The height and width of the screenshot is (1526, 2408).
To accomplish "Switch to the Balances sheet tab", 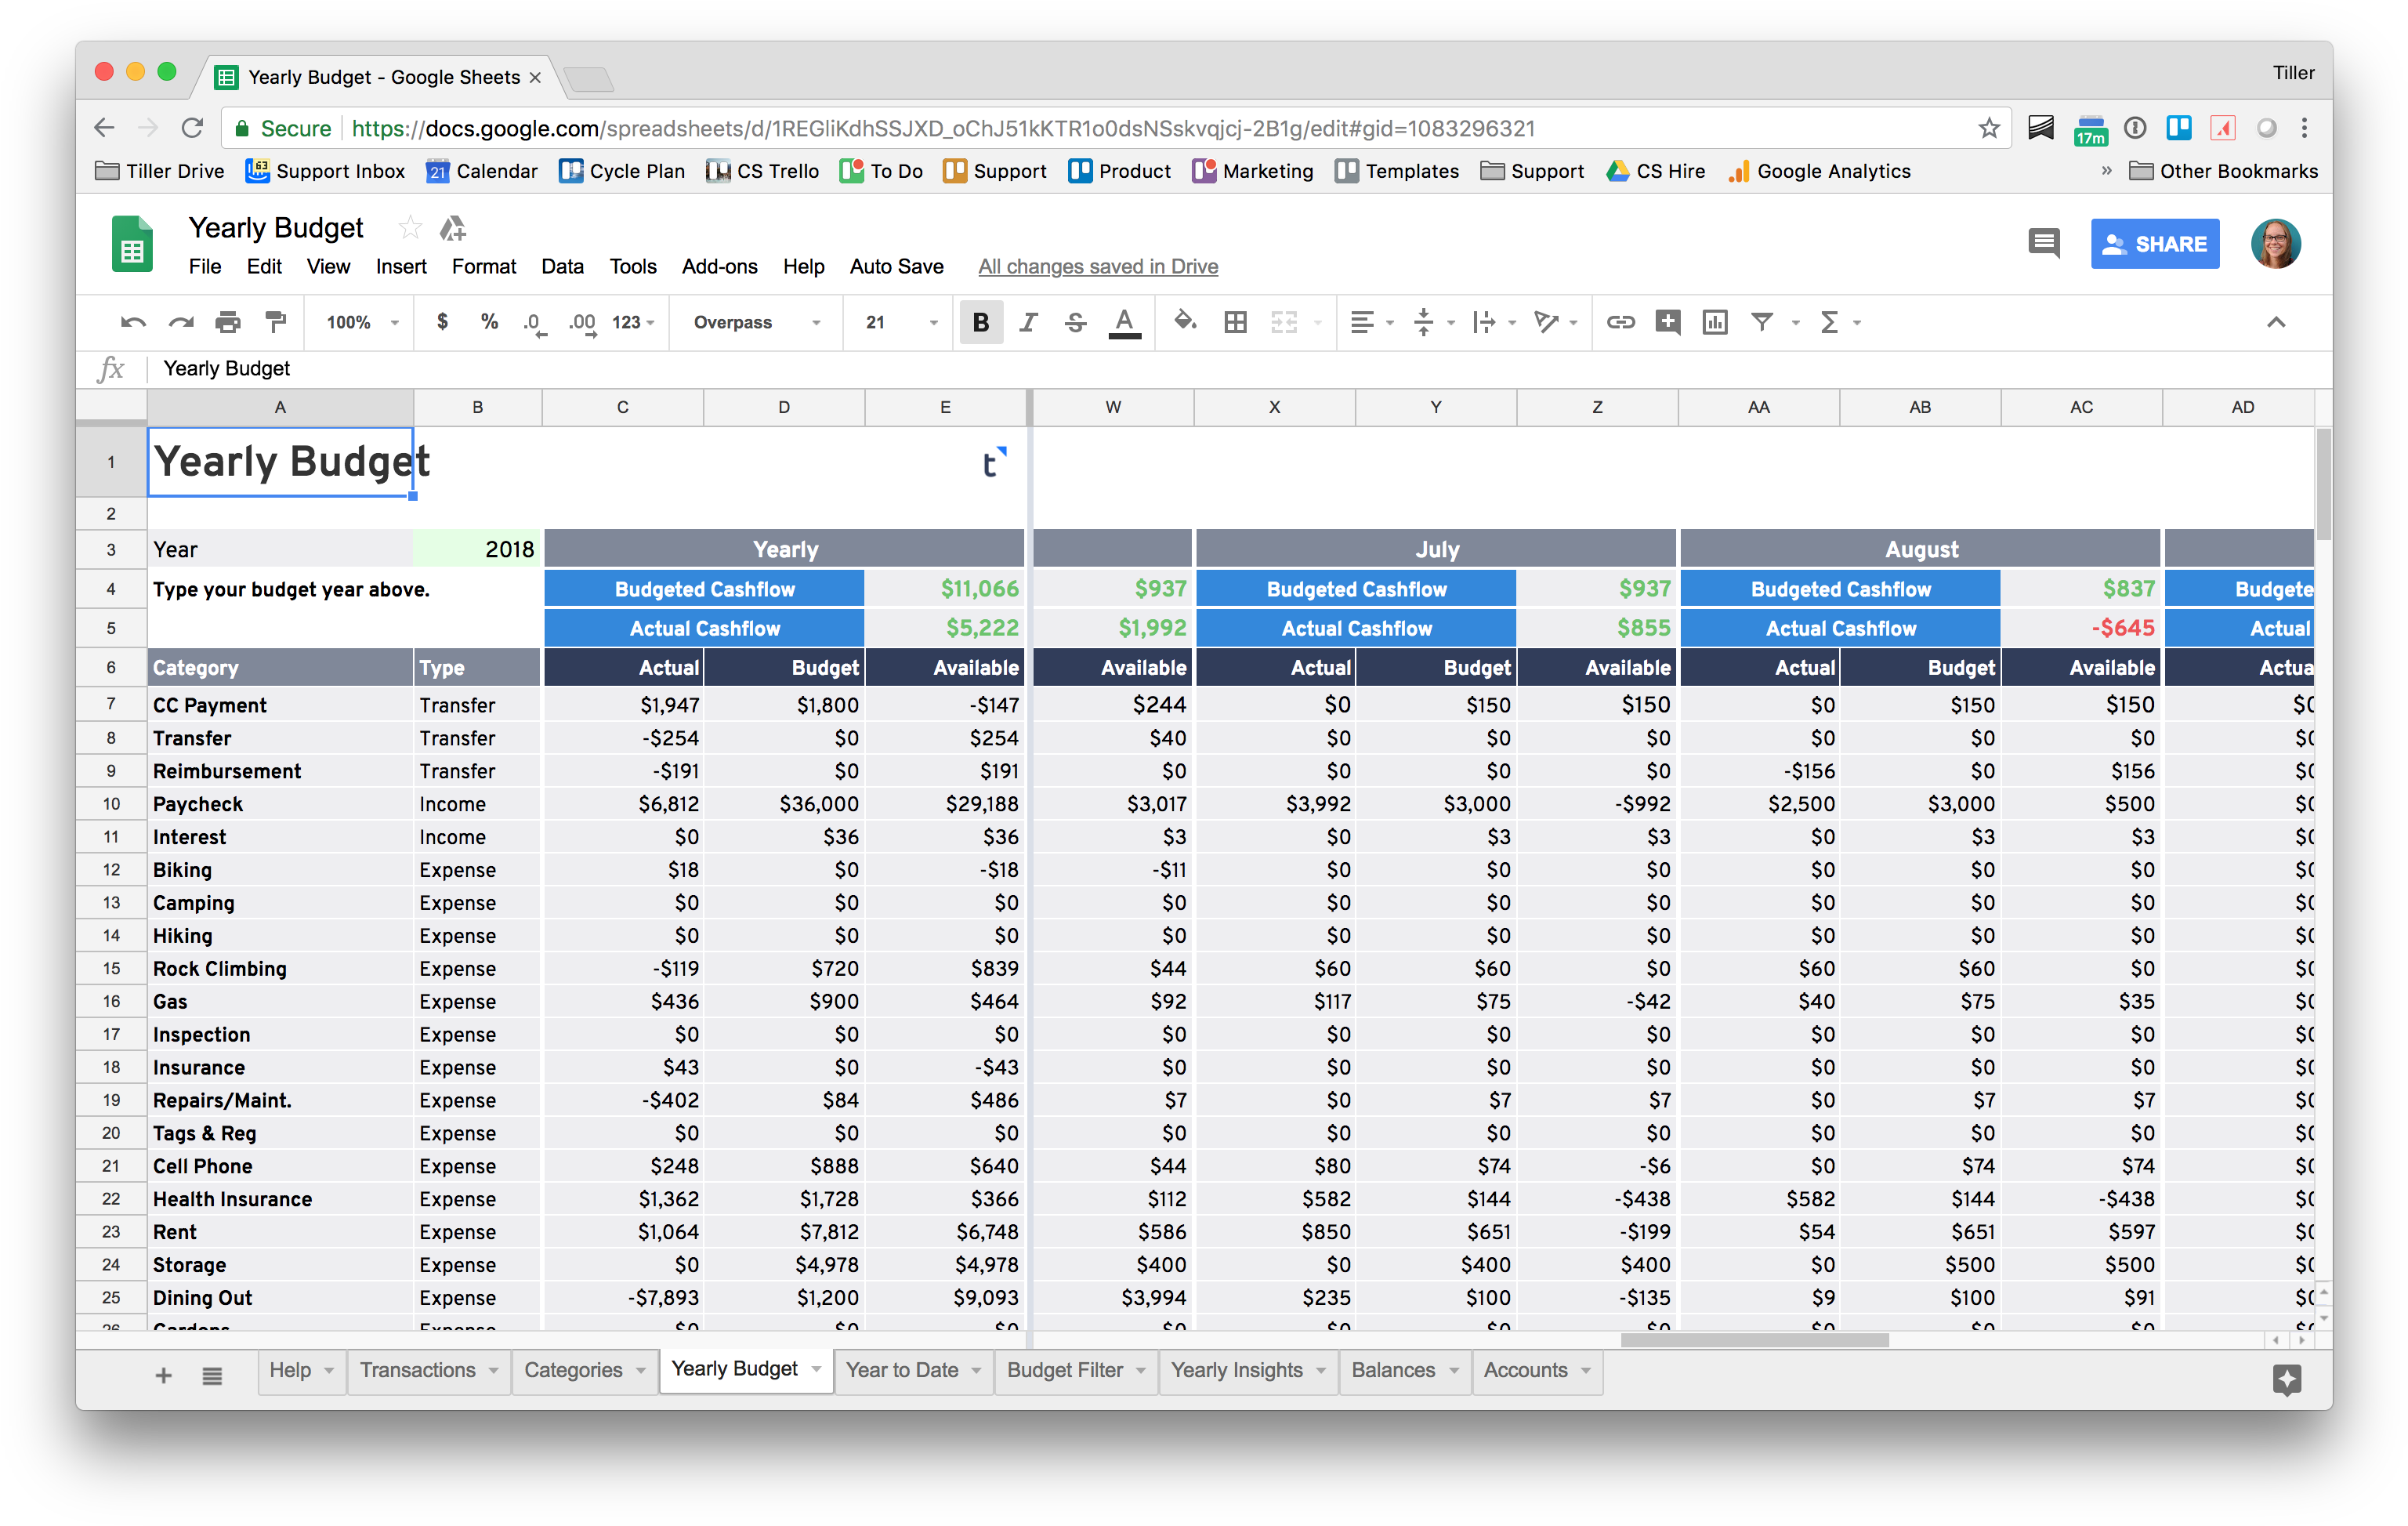I will pos(1394,1370).
